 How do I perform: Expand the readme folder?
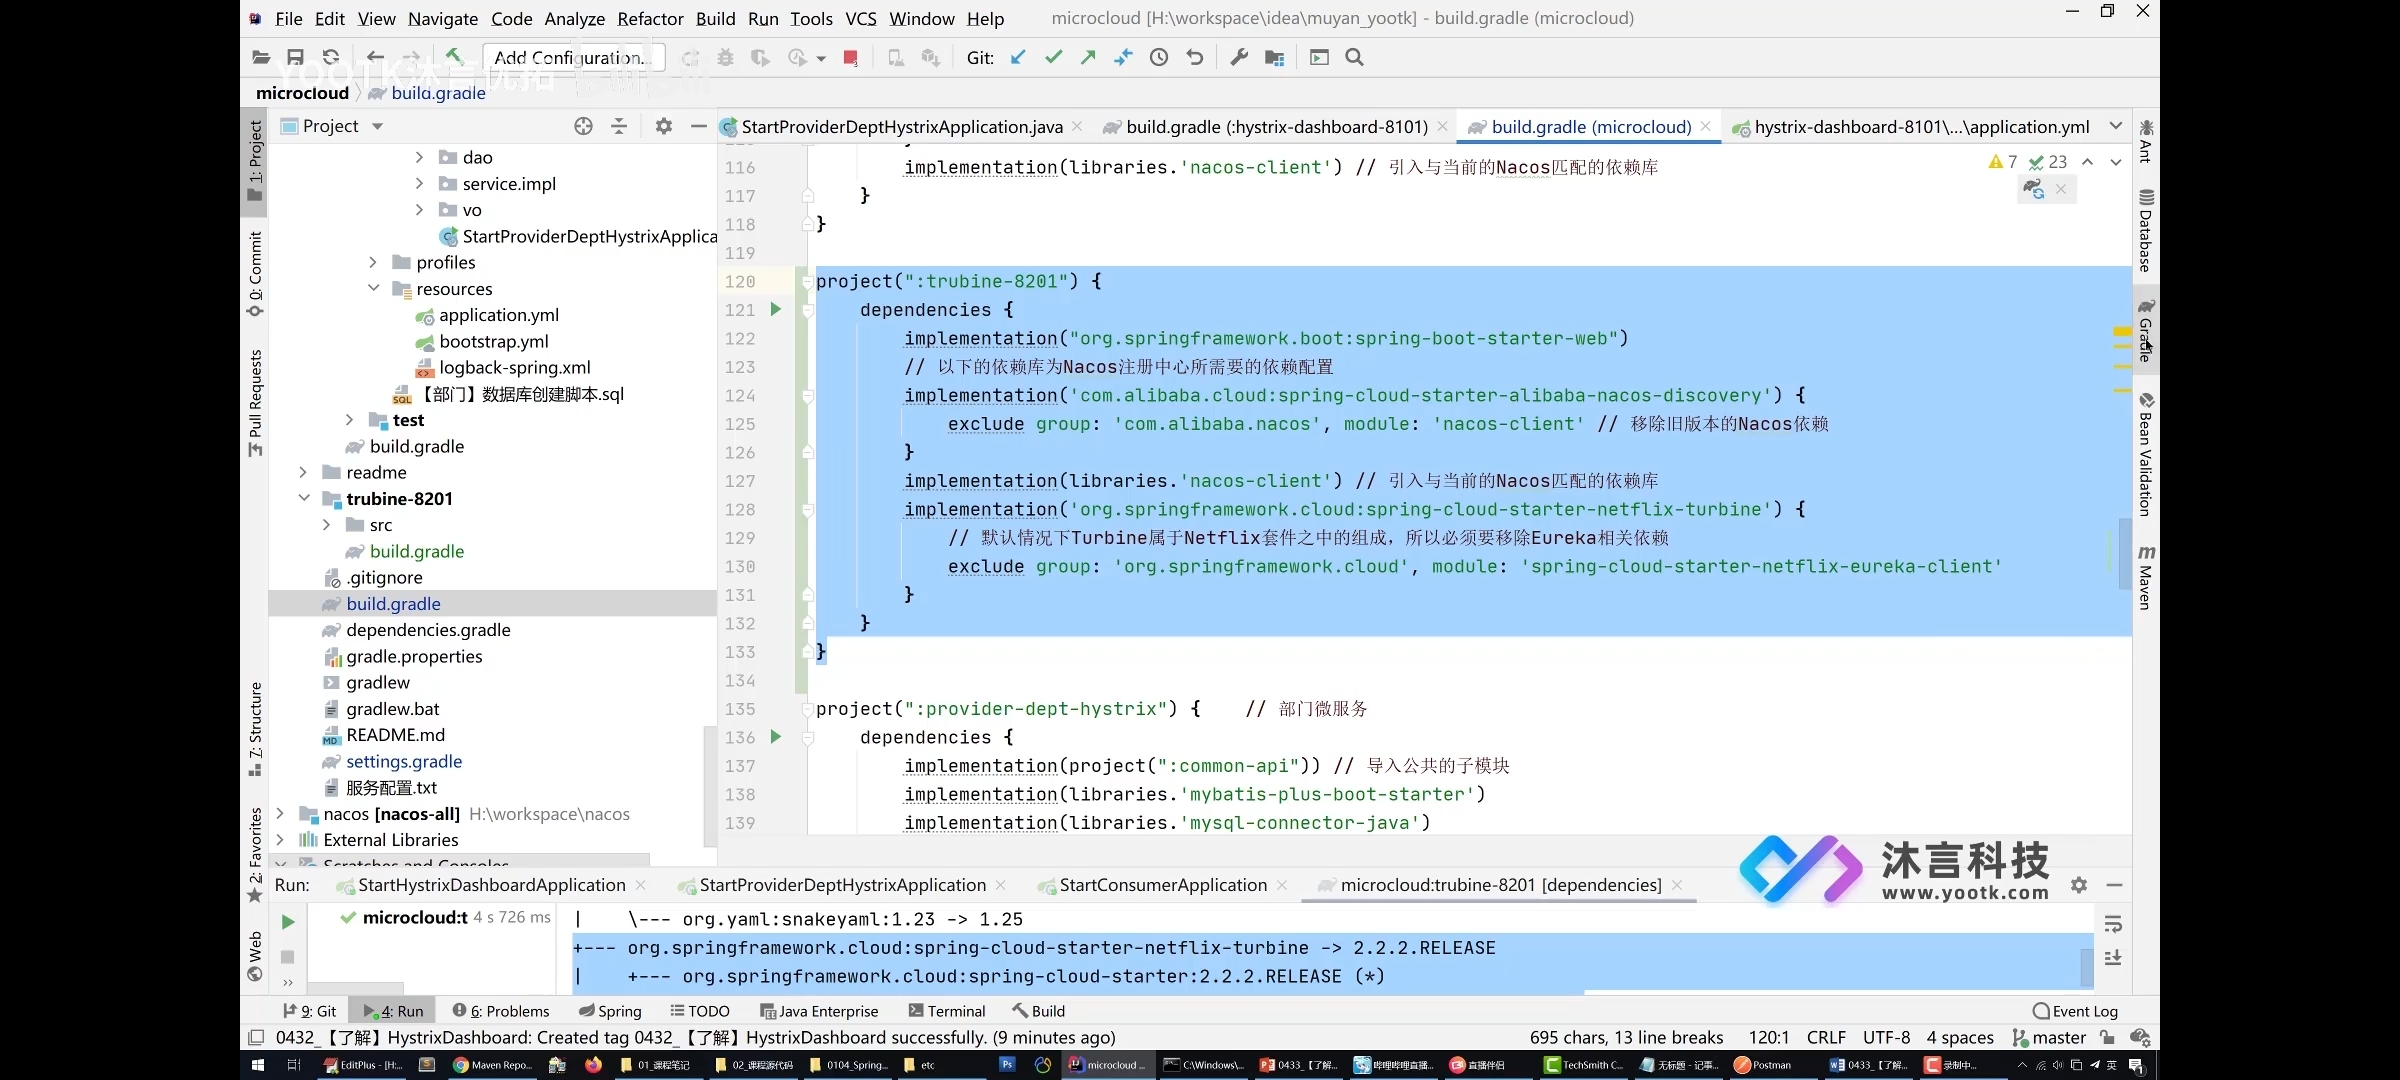pos(303,472)
